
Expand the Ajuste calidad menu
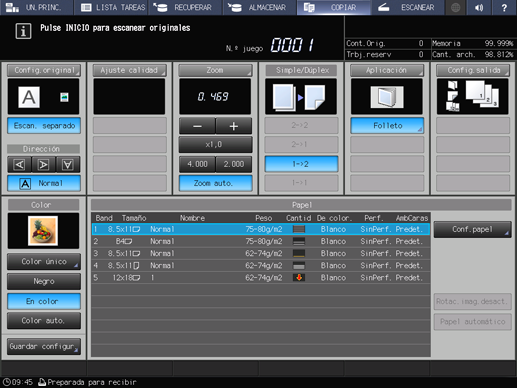click(130, 70)
